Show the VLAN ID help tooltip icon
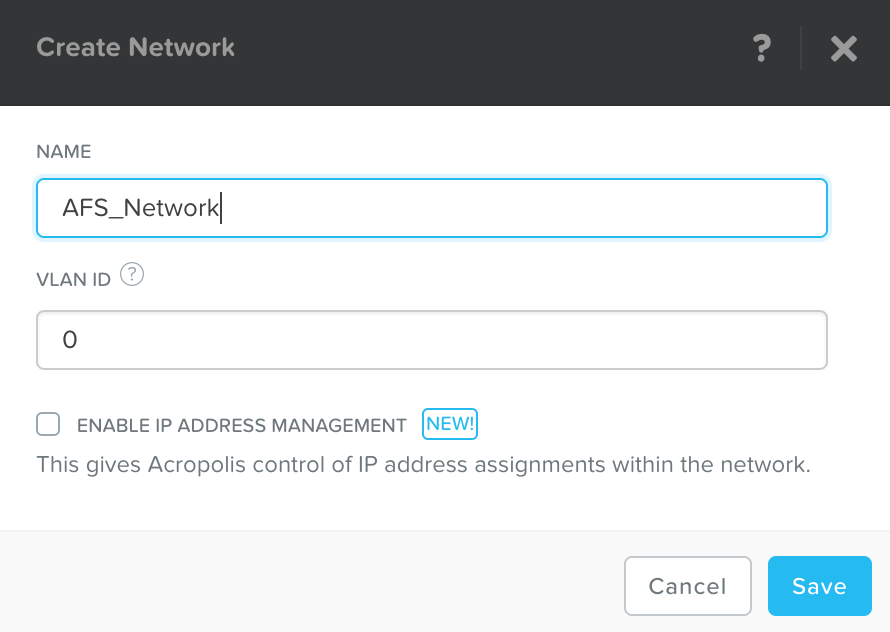 click(132, 274)
